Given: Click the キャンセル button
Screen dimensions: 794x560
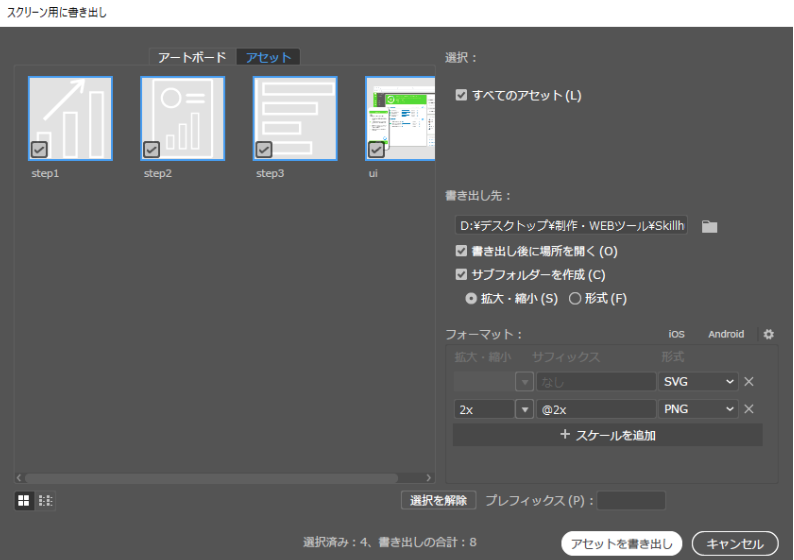Looking at the screenshot, I should click(x=735, y=544).
